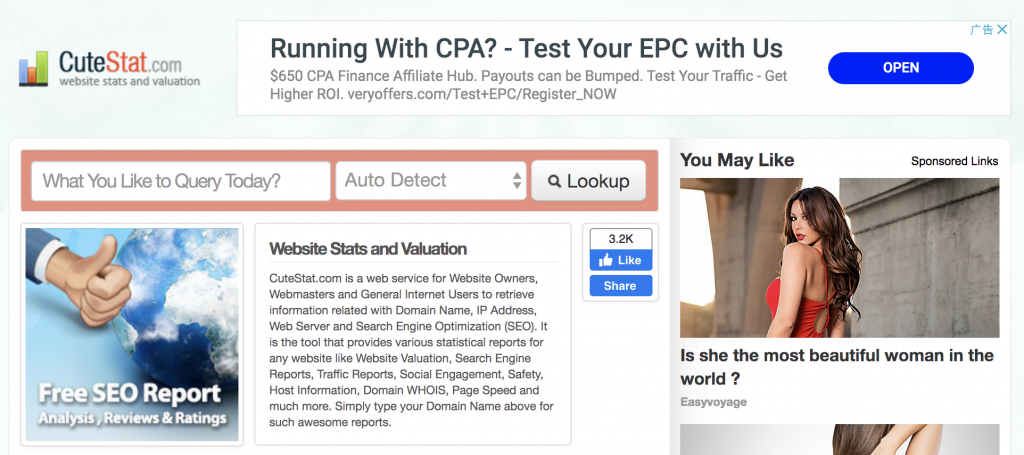Click the query search input field
This screenshot has width=1024, height=455.
coord(181,181)
